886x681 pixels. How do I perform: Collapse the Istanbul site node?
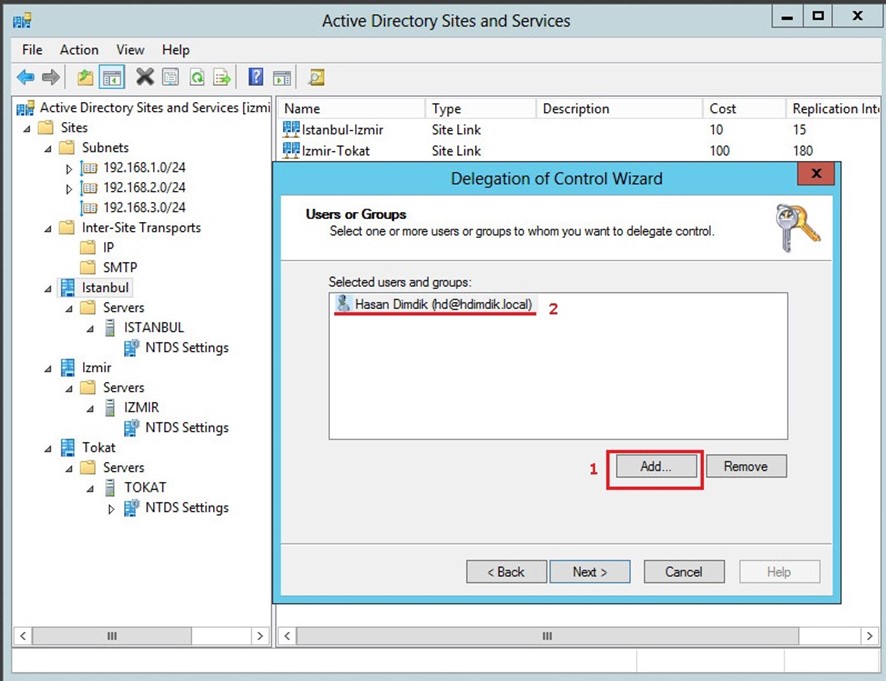(x=48, y=289)
